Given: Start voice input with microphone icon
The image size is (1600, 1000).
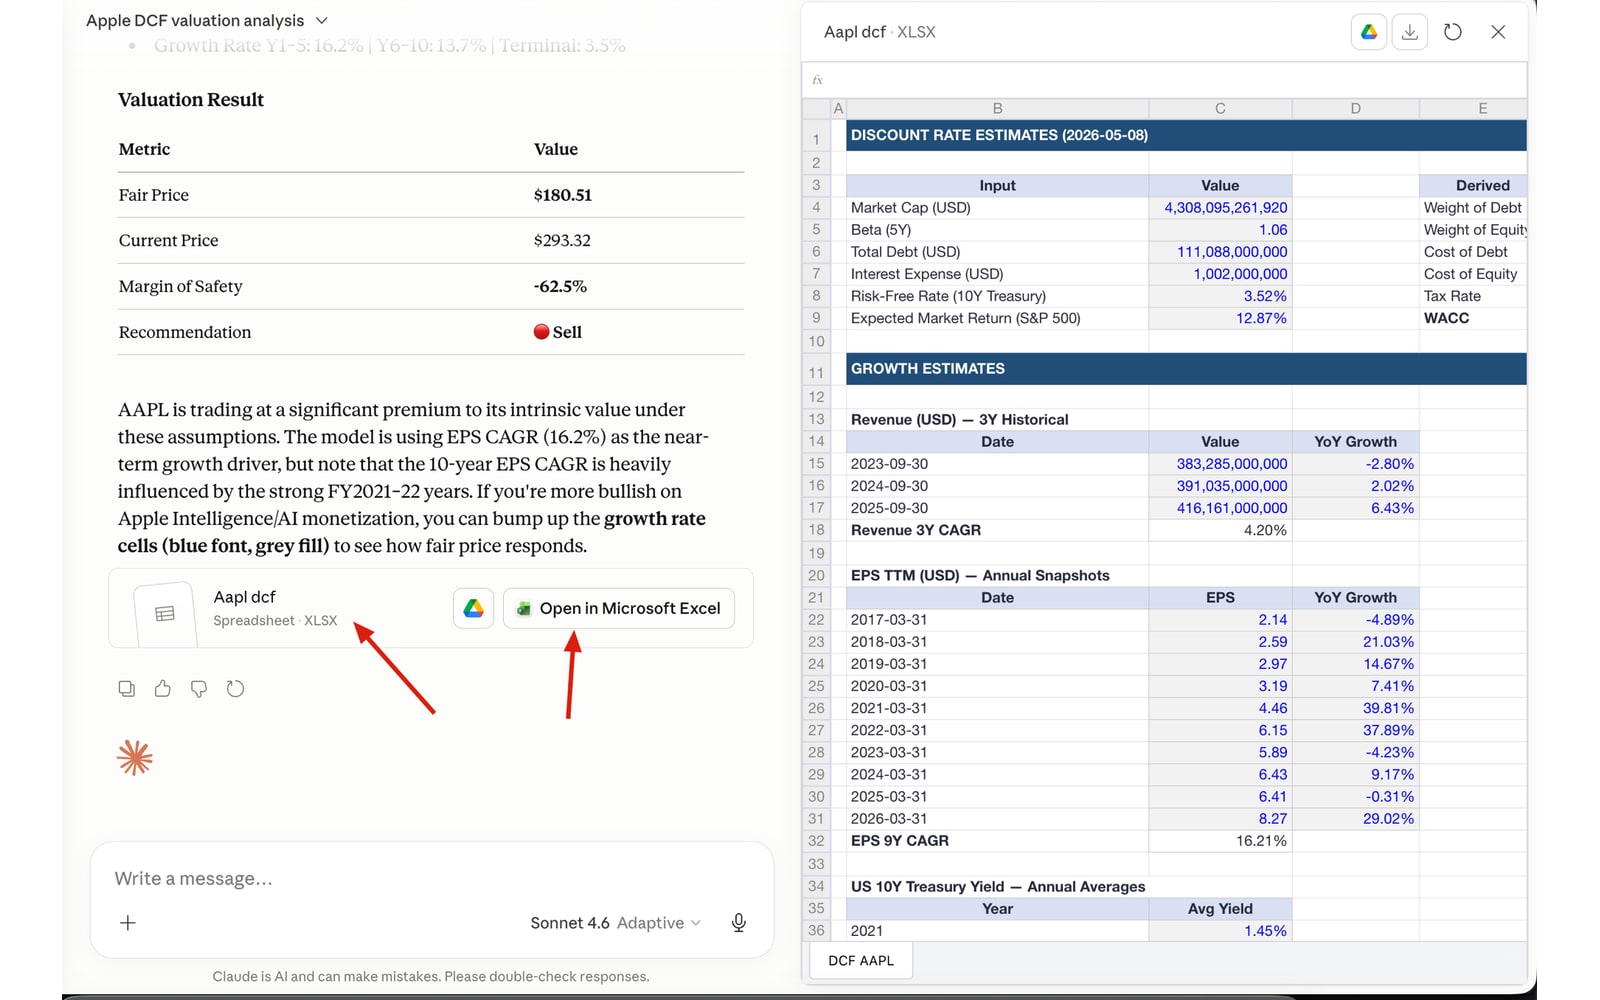Looking at the screenshot, I should (x=739, y=923).
